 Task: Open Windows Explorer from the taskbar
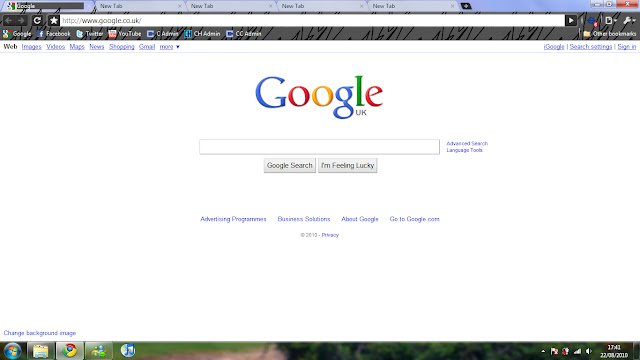point(40,351)
